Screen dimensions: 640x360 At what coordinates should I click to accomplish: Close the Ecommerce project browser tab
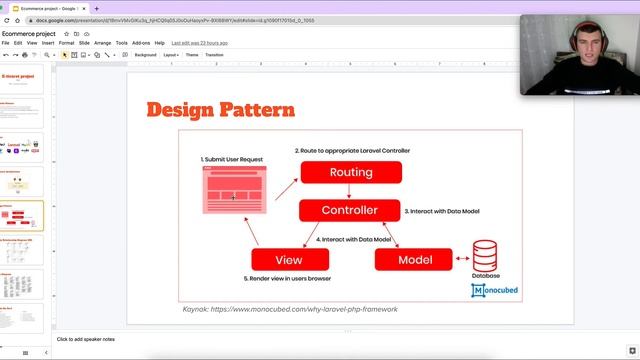tap(84, 9)
